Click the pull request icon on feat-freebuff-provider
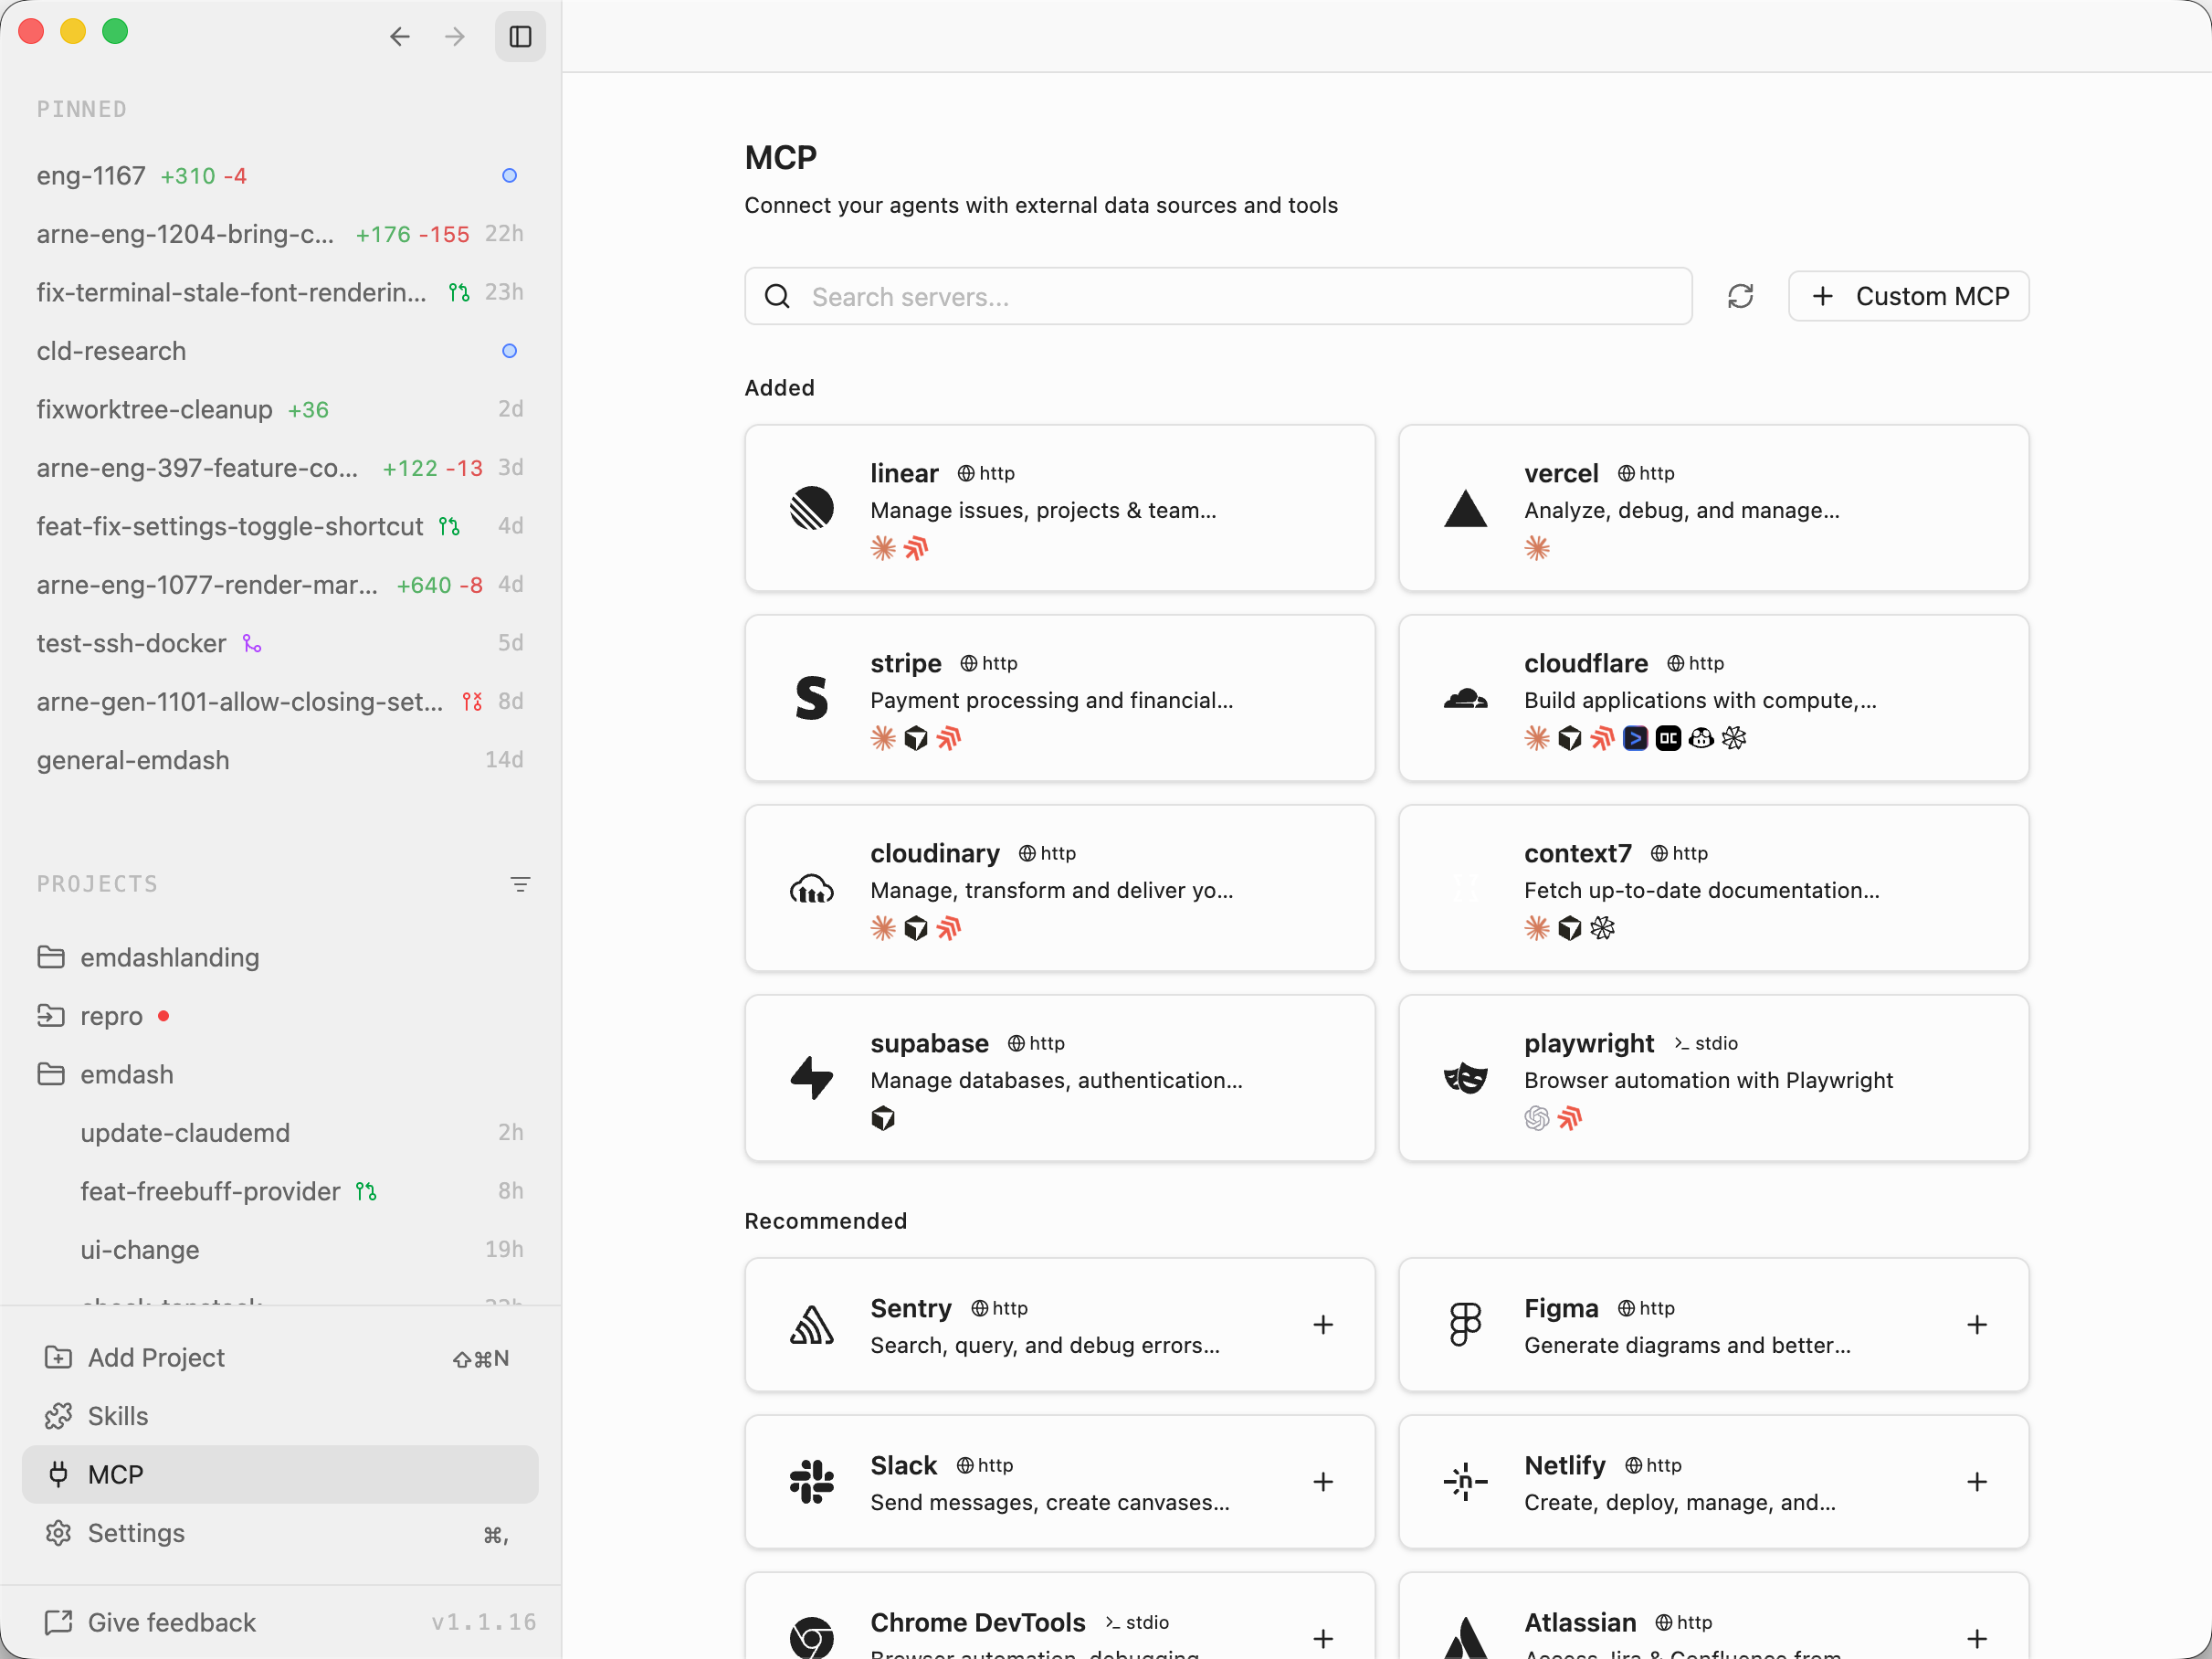 (366, 1191)
